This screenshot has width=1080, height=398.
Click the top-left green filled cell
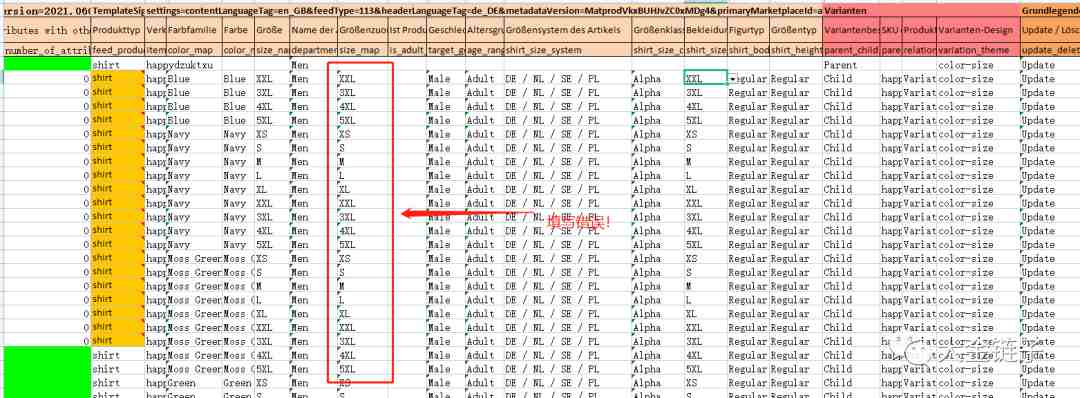pyautogui.click(x=47, y=64)
